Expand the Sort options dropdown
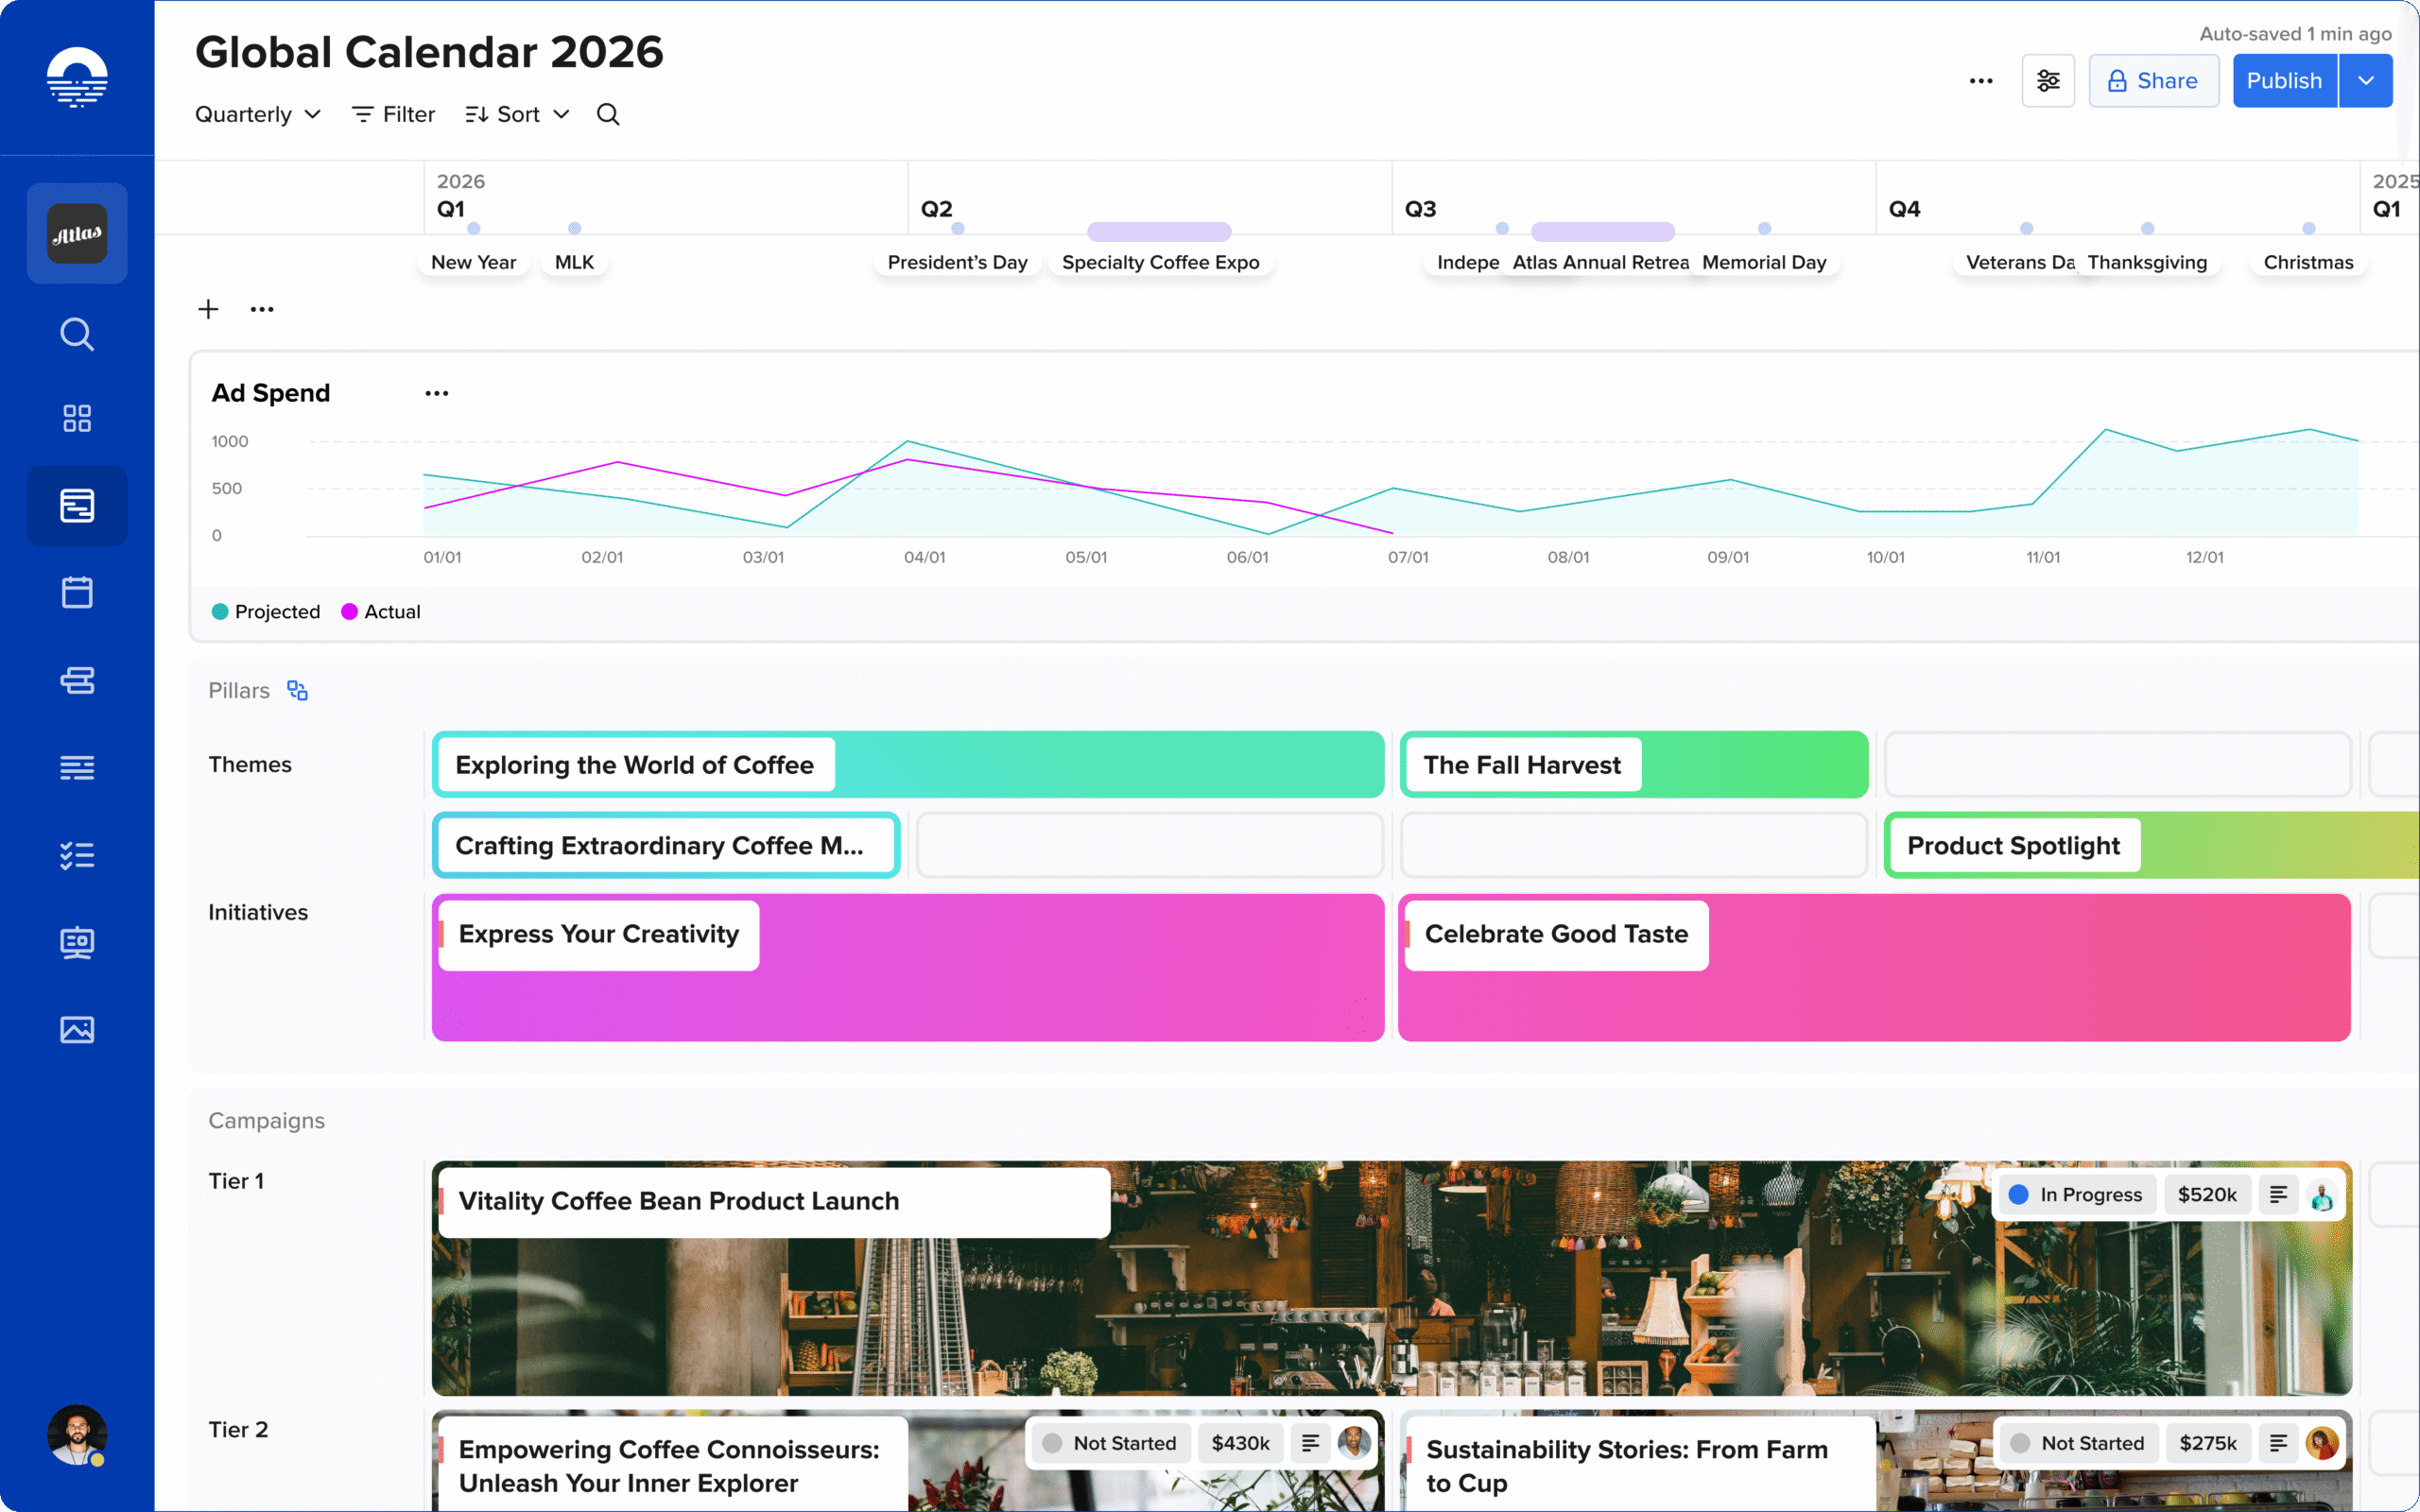 coord(516,114)
